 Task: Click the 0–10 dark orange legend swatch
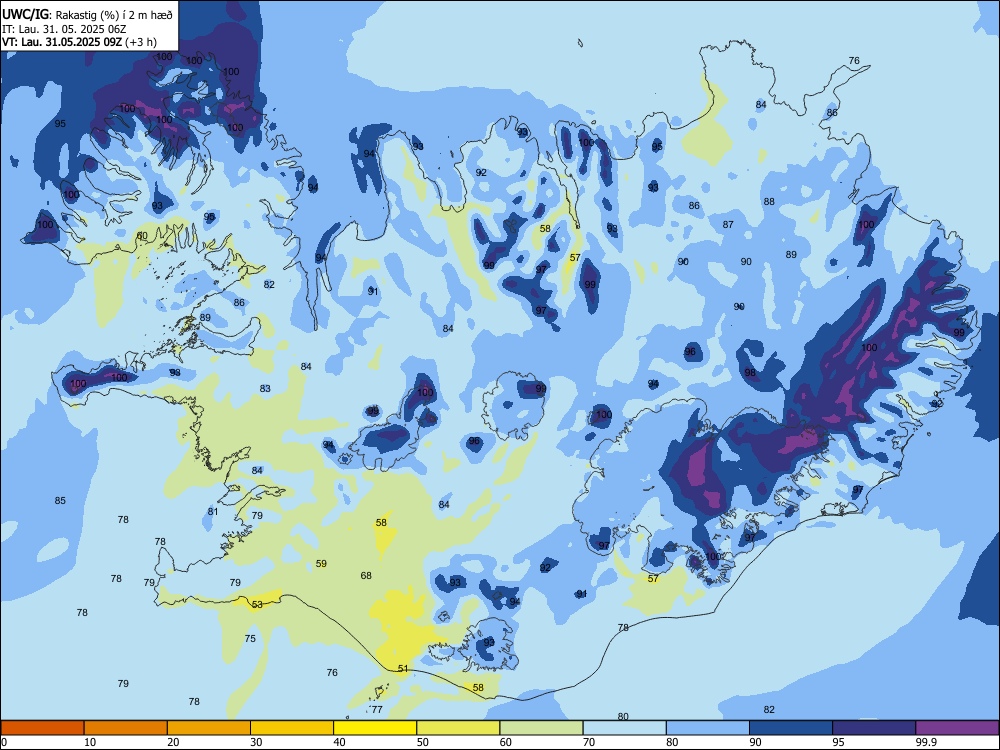pyautogui.click(x=42, y=728)
